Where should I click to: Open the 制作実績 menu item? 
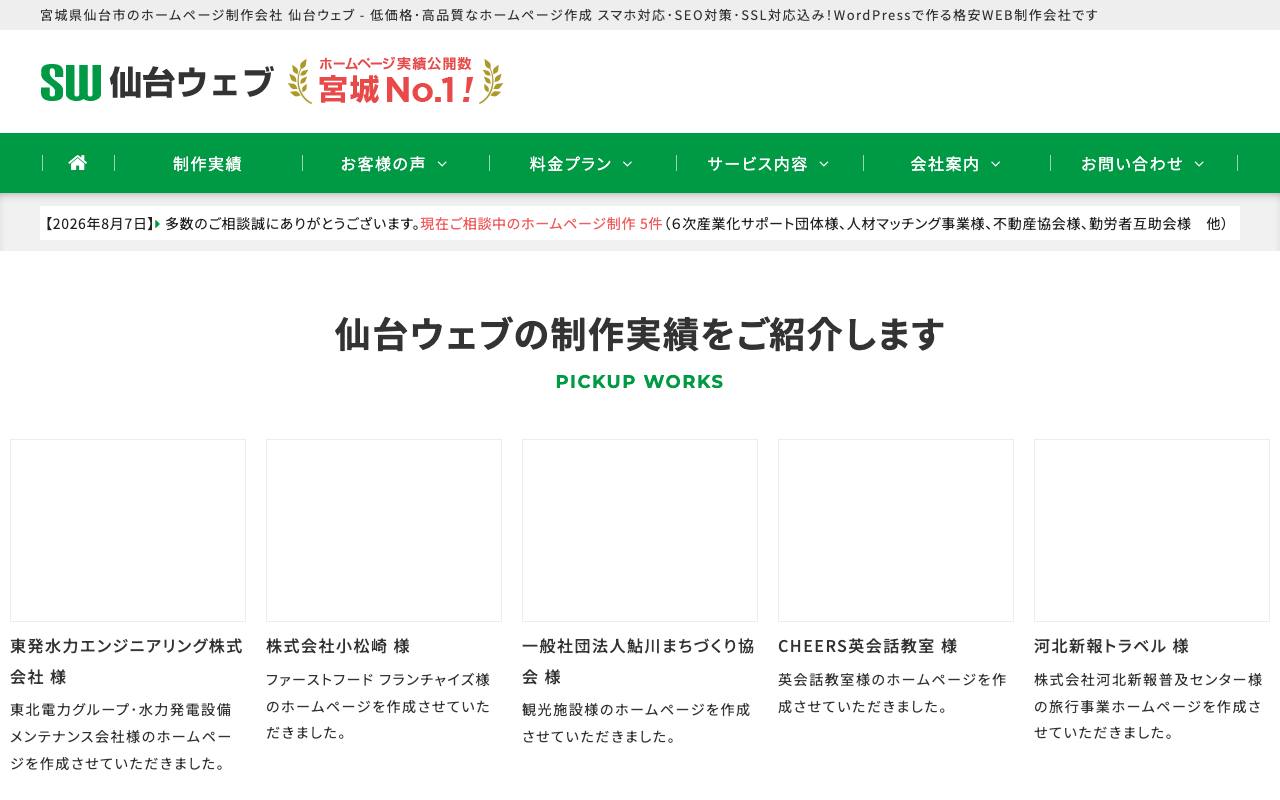pyautogui.click(x=208, y=163)
